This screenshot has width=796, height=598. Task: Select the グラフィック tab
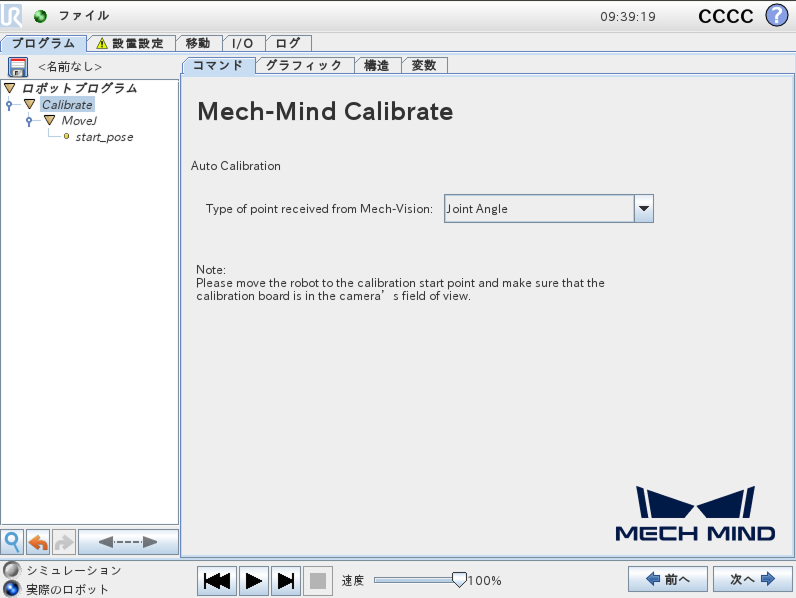click(304, 65)
